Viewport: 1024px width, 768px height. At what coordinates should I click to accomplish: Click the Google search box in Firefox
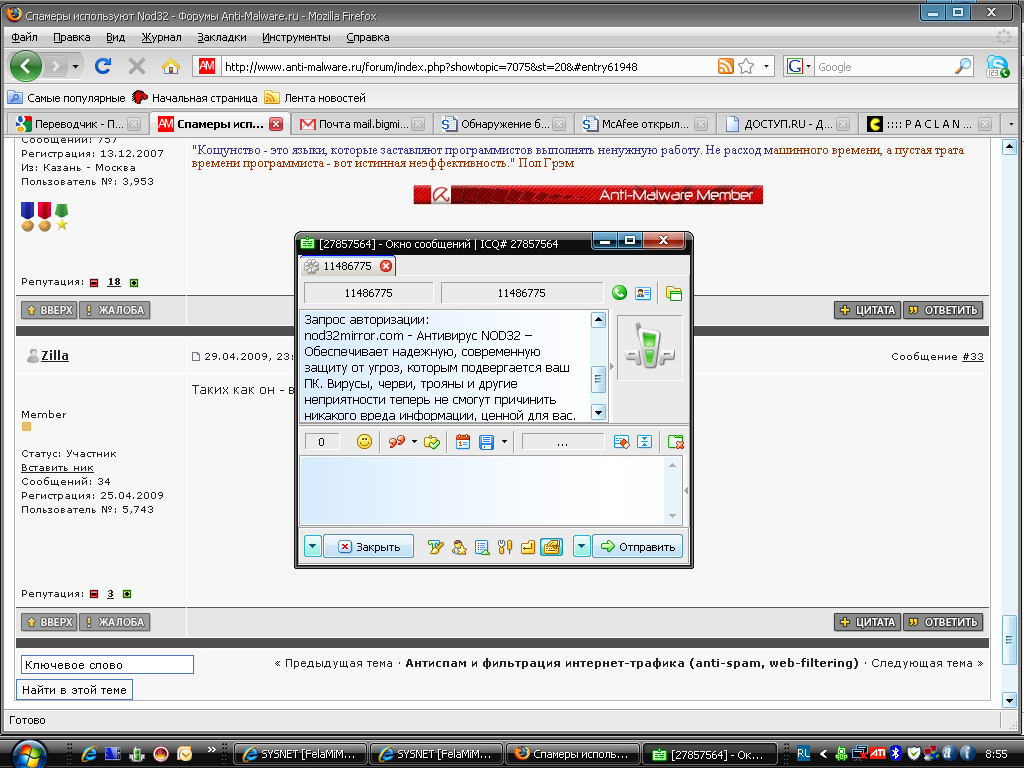point(884,67)
